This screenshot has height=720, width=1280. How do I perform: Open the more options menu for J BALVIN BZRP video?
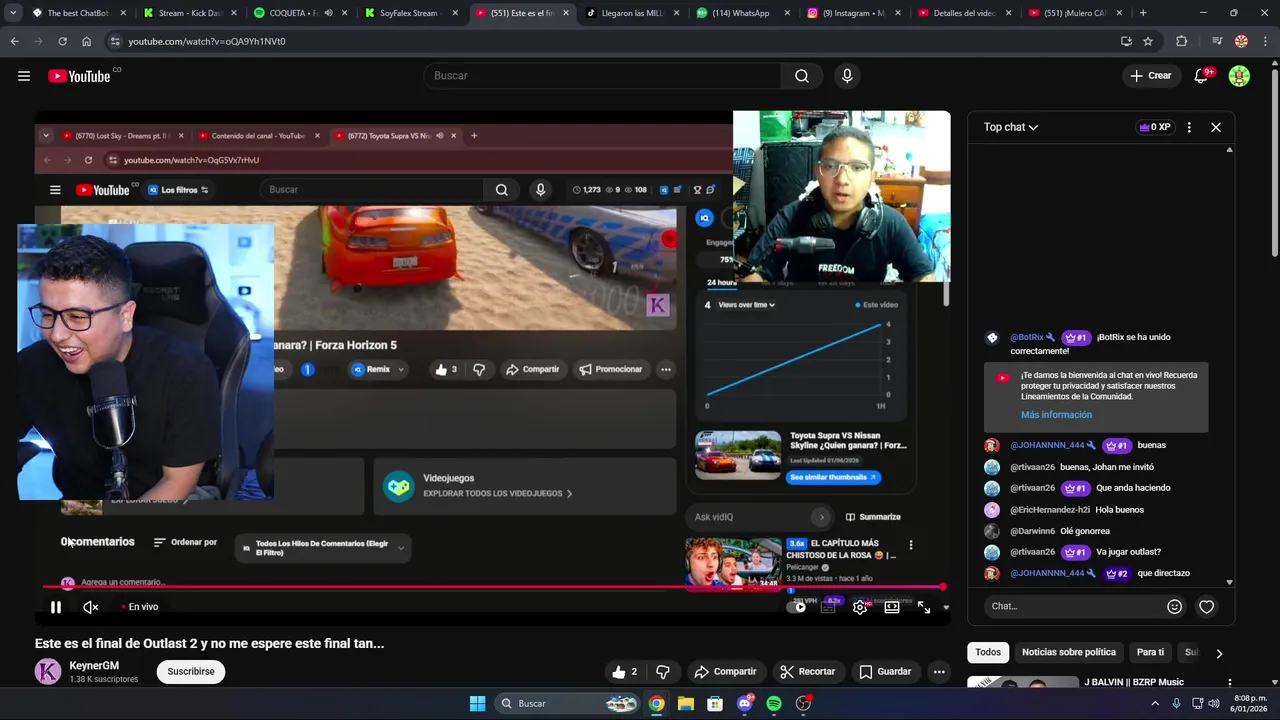(1230, 683)
